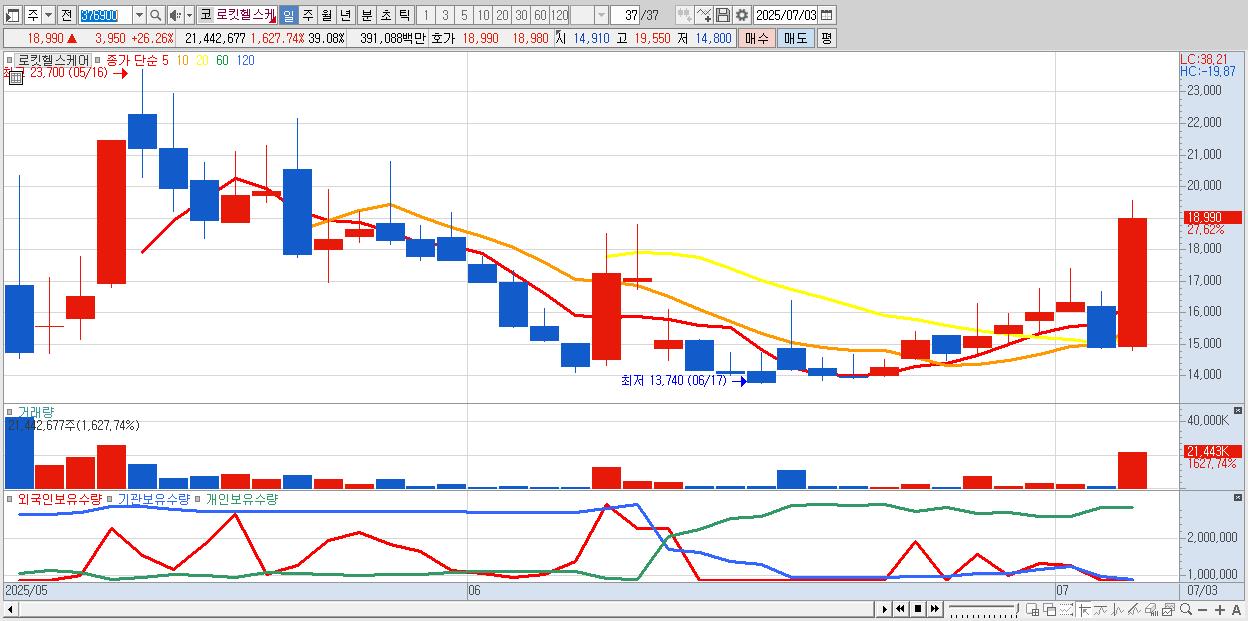Click the 거래량 volume panel label
The width and height of the screenshot is (1248, 621).
click(36, 411)
